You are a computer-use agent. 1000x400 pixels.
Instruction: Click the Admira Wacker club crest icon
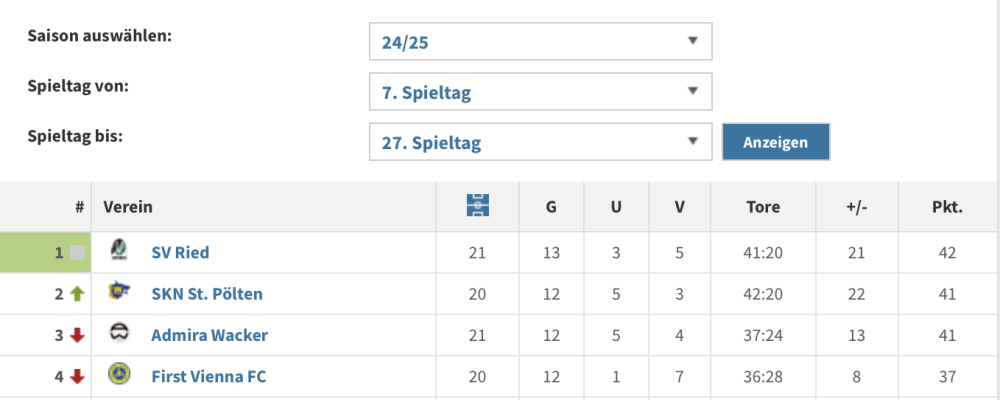(x=119, y=334)
